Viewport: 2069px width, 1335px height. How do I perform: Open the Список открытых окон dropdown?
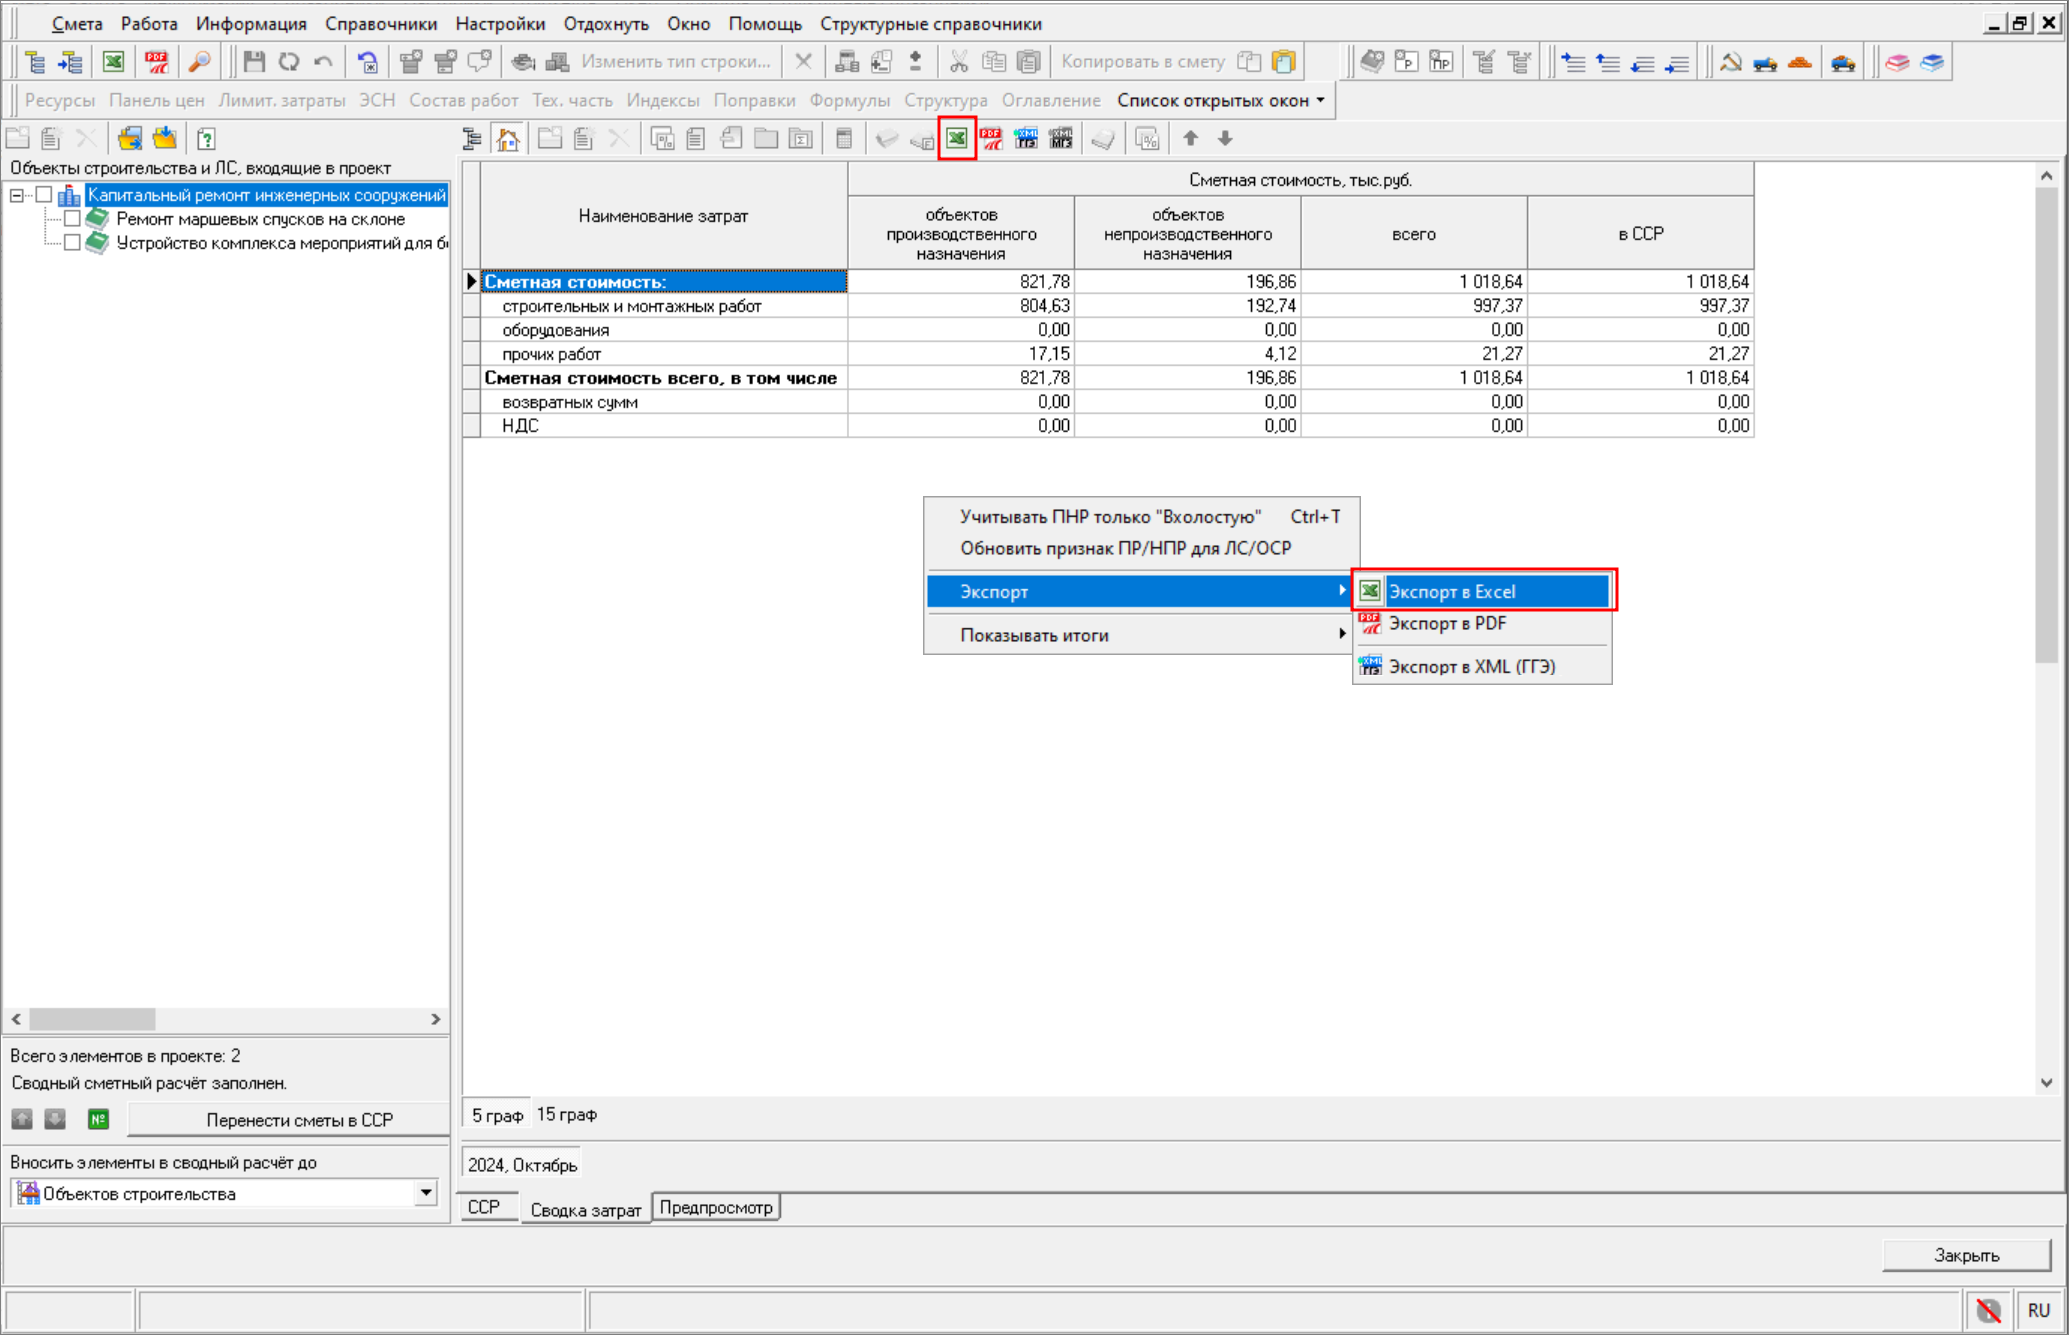[1221, 100]
